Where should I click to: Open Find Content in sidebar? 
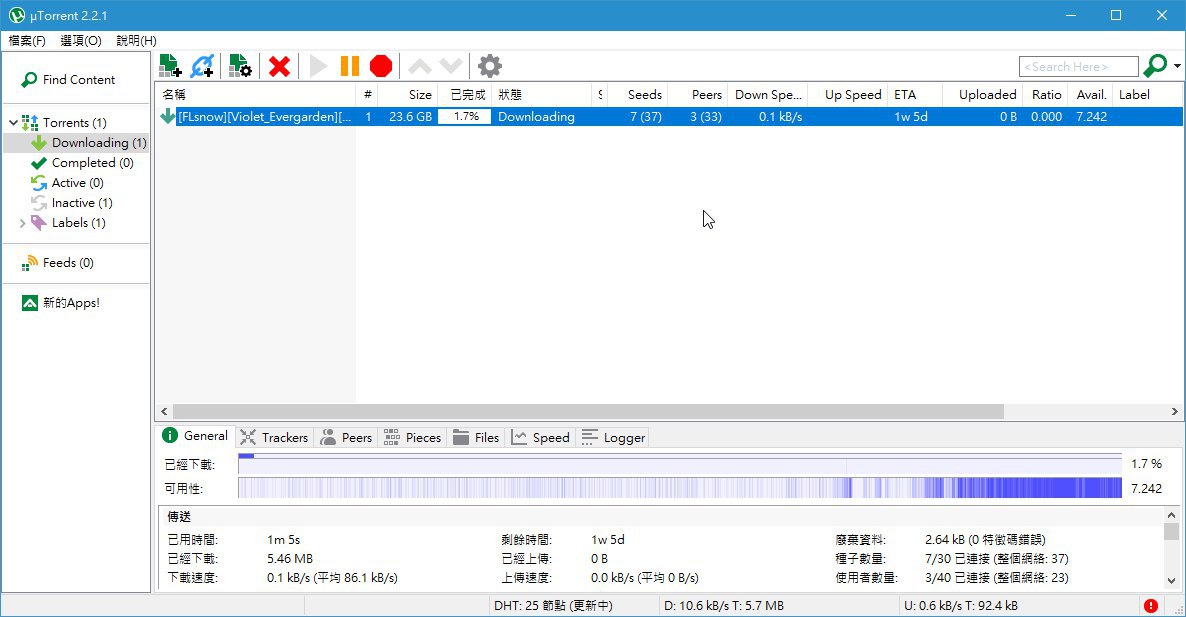click(x=69, y=79)
